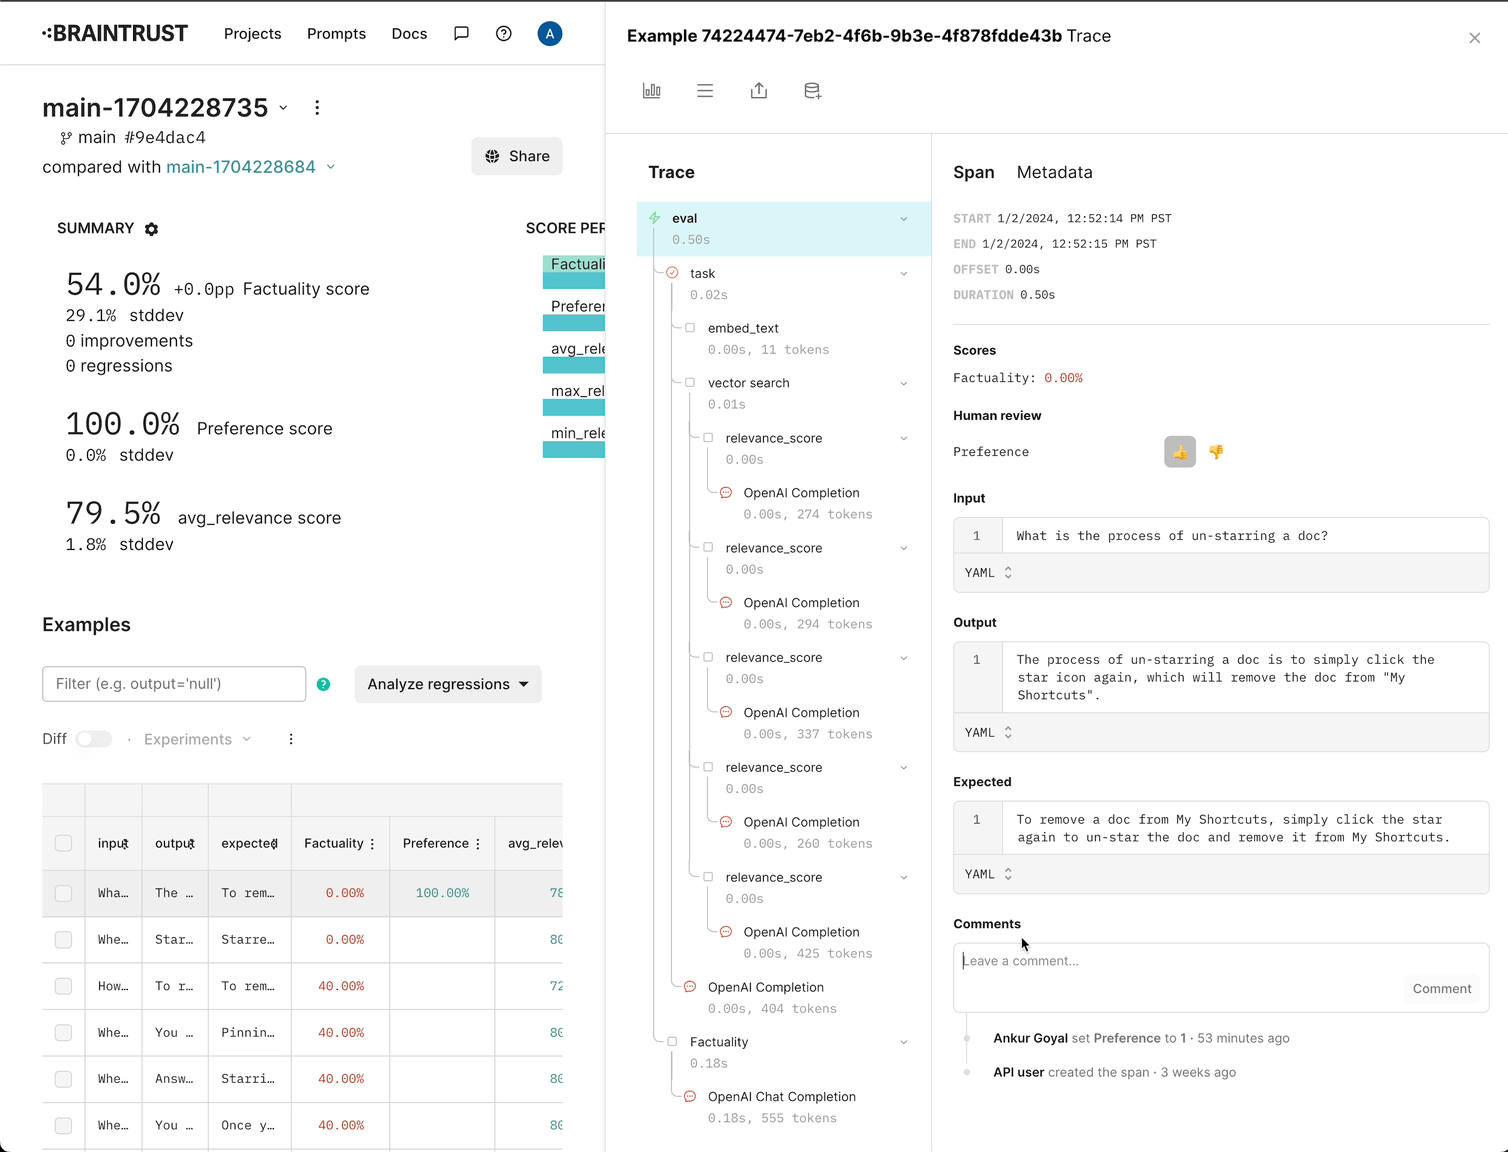Tick the checkbox on the first example row
The image size is (1508, 1152).
click(63, 893)
